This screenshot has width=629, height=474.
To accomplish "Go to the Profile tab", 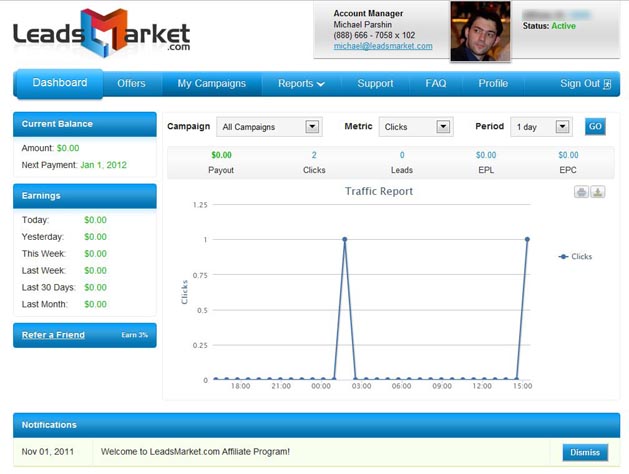I will pos(493,83).
